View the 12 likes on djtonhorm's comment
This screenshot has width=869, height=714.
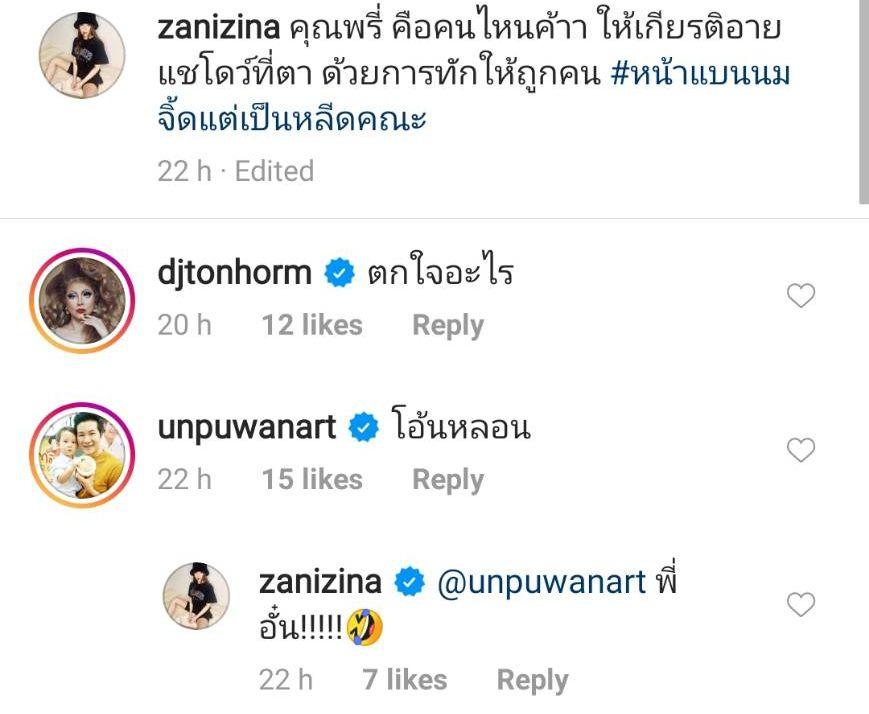[x=312, y=325]
